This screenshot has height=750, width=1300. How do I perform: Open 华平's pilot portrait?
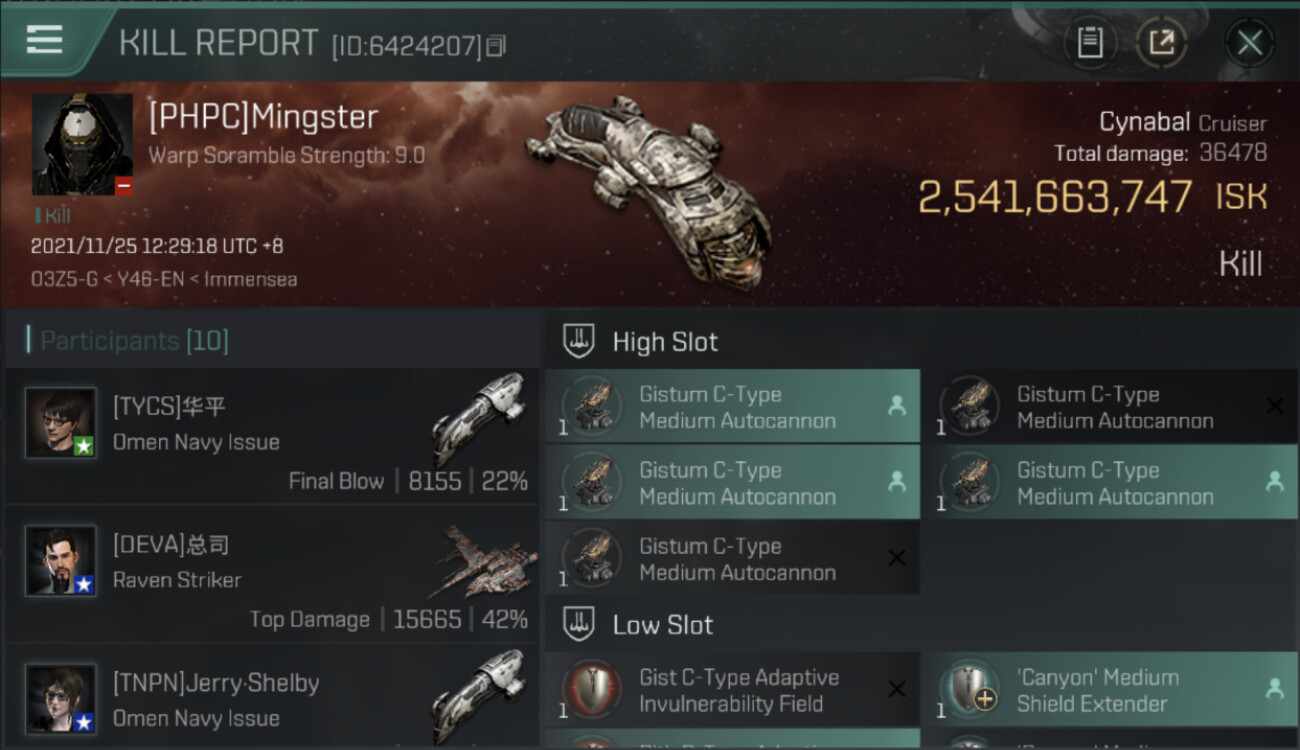coord(61,423)
